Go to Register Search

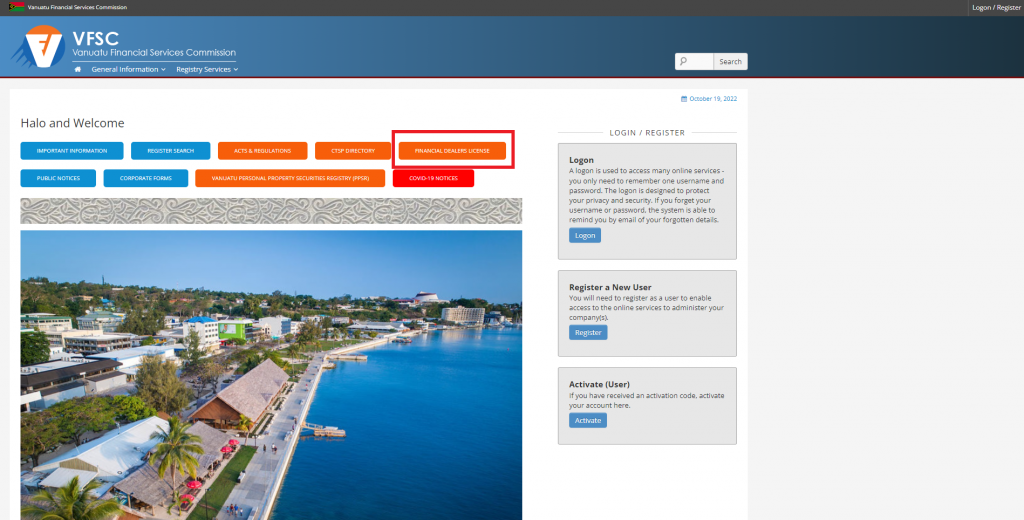point(170,151)
